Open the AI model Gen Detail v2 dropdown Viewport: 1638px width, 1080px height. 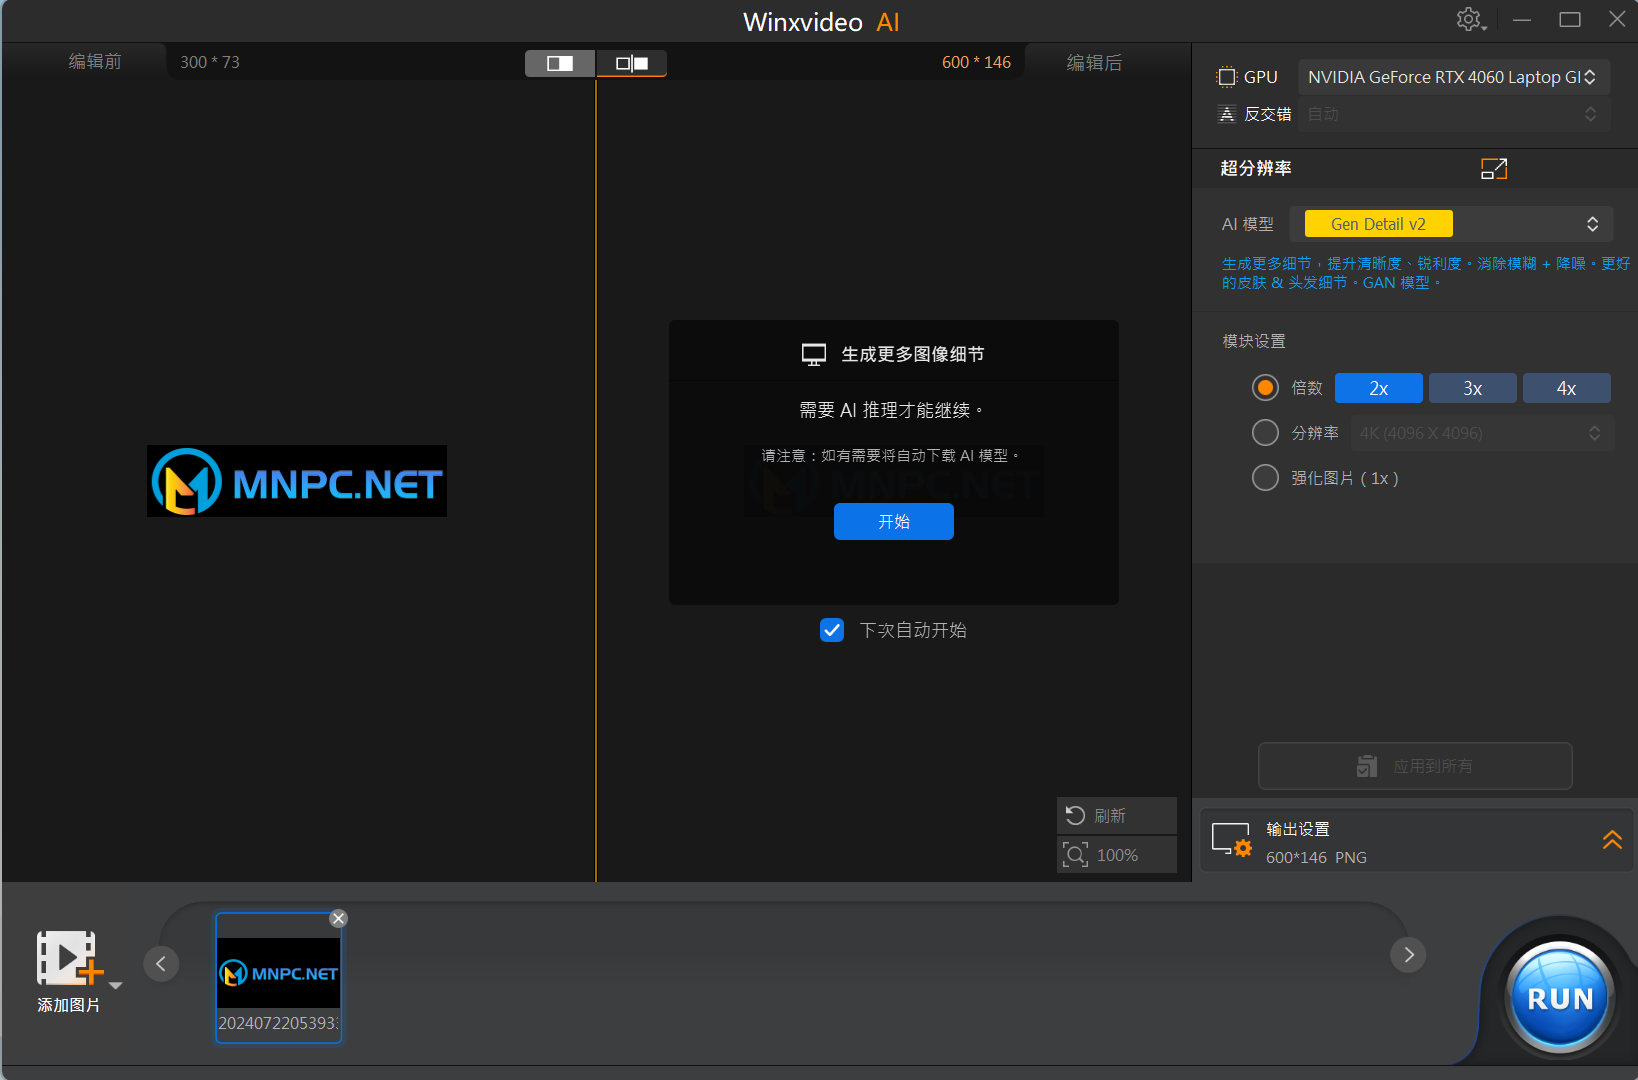click(1451, 224)
